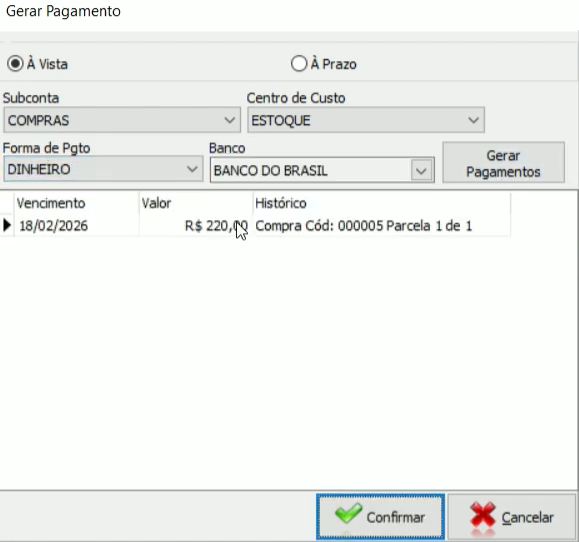Viewport: 579px width, 542px height.
Task: Click the Valor column header
Action: (x=196, y=203)
